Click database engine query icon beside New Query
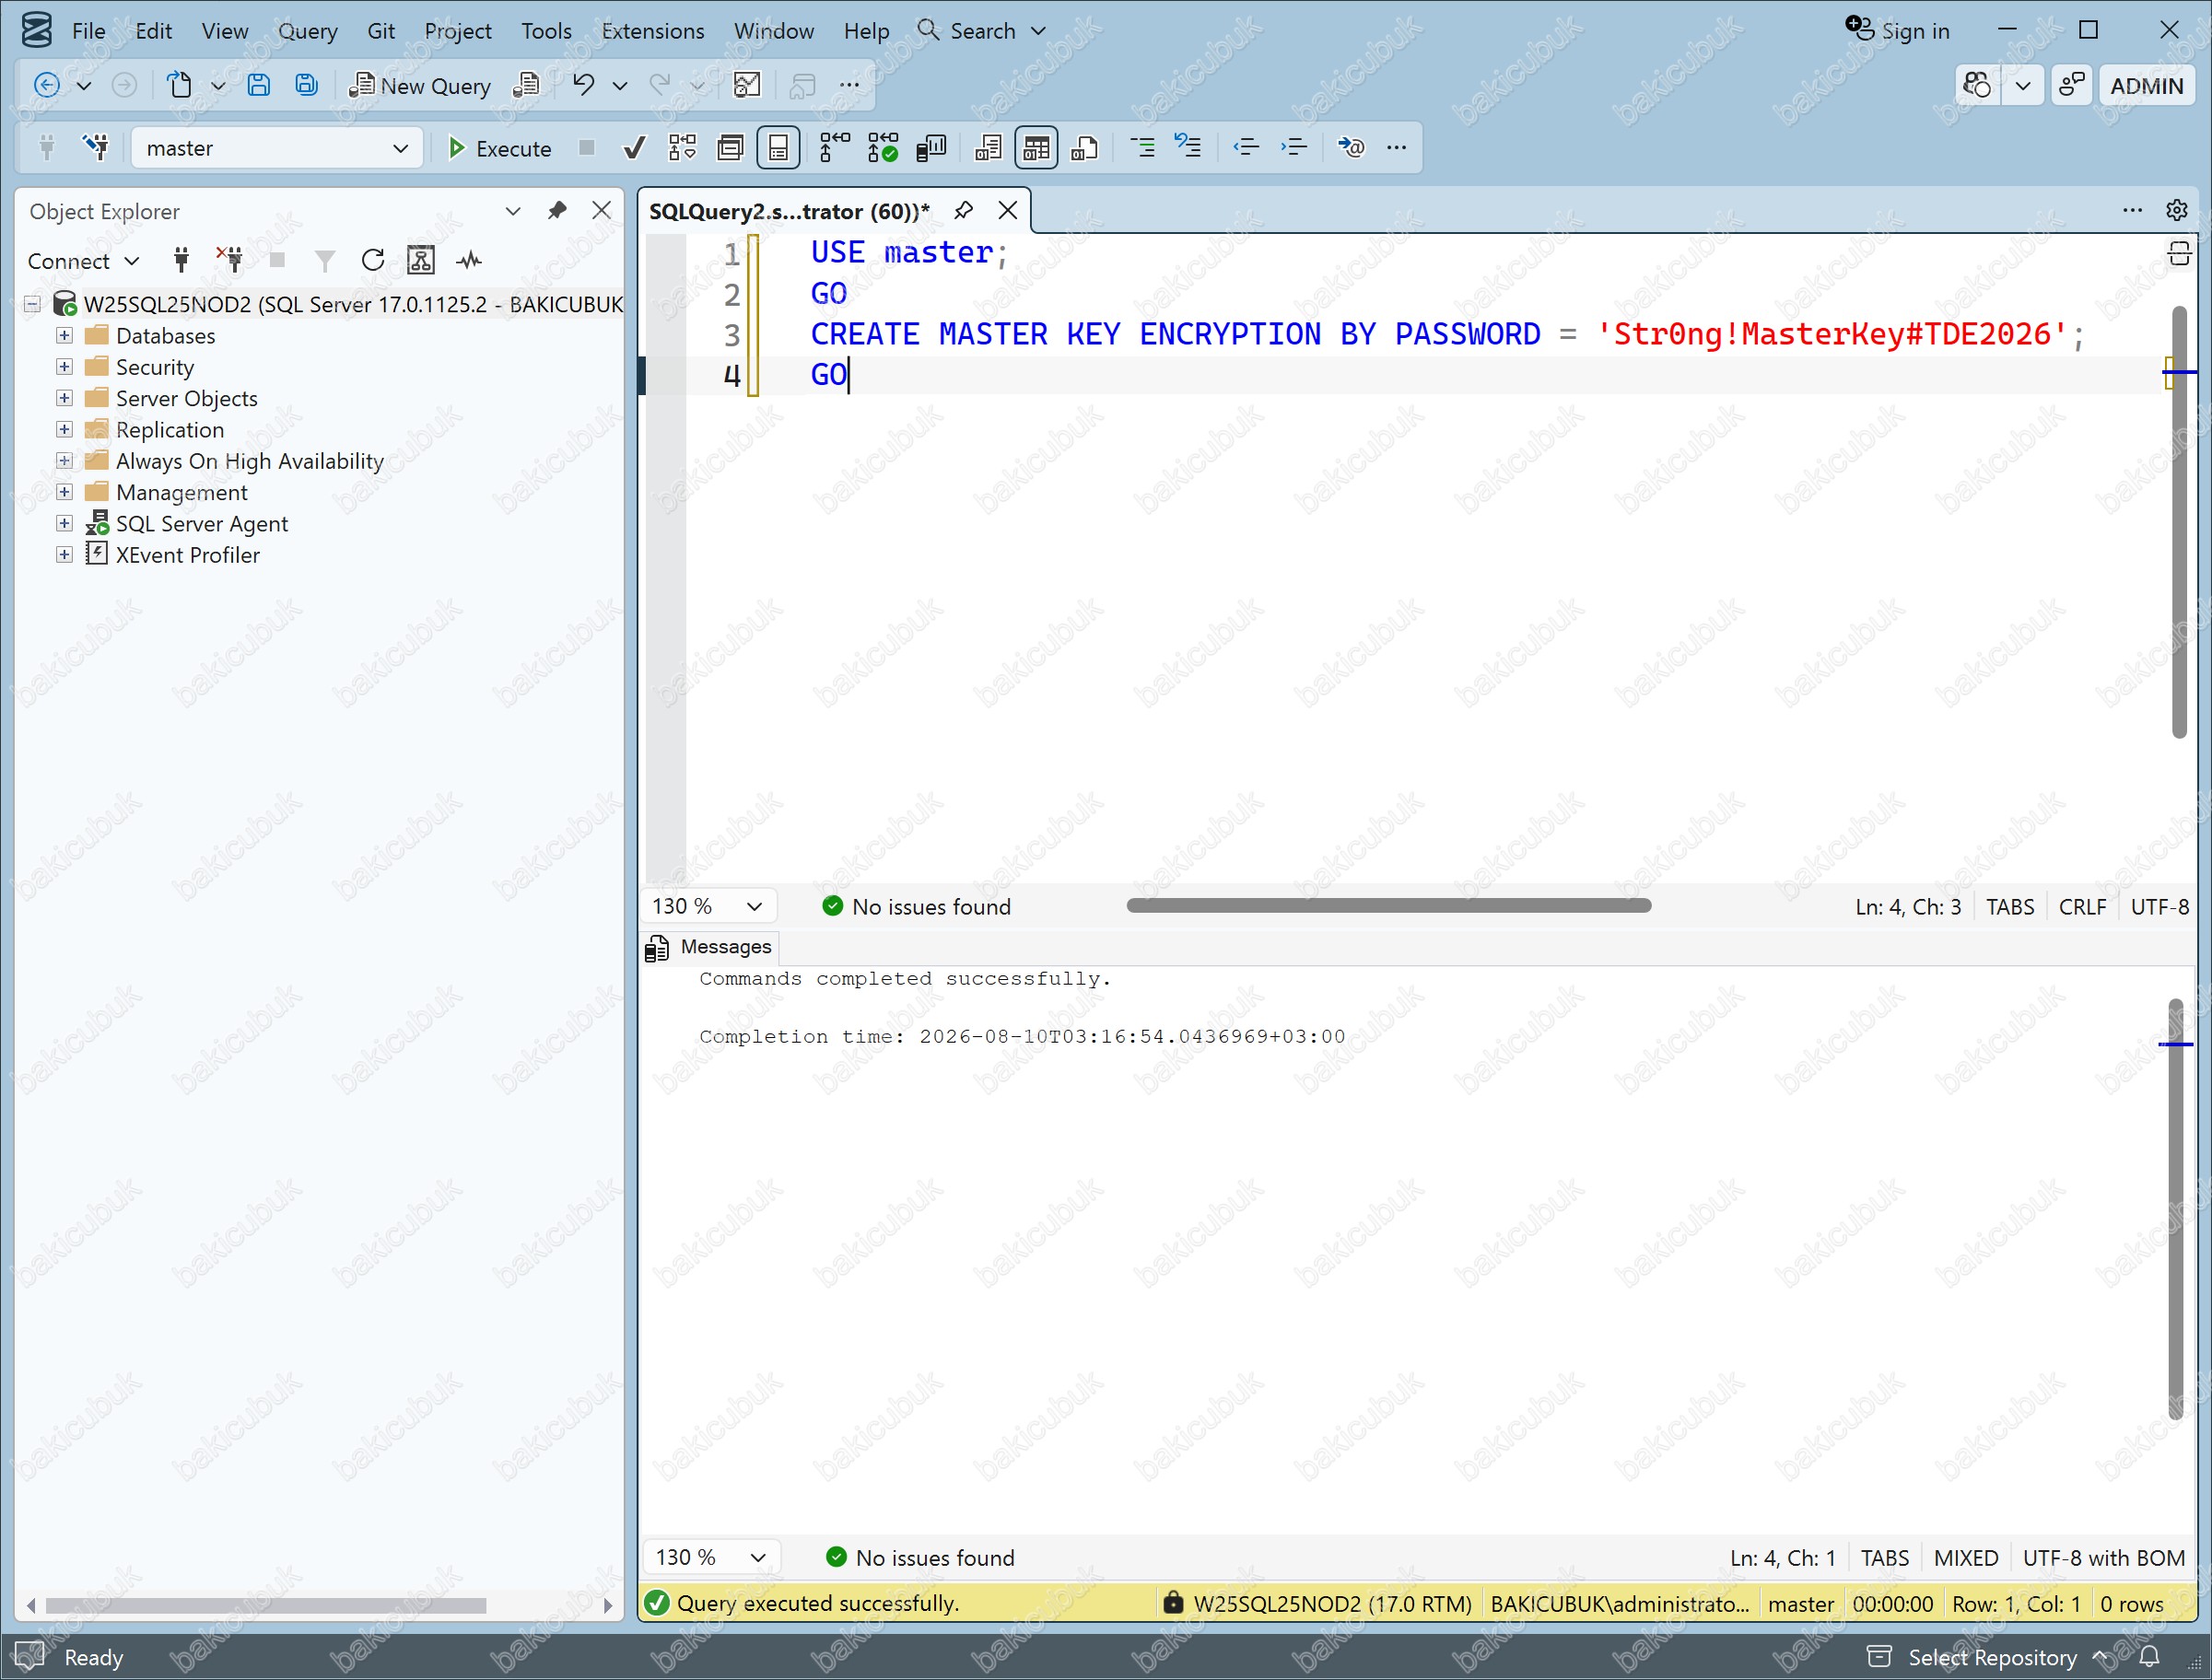Screen dimensions: 2212x1680 coord(526,85)
